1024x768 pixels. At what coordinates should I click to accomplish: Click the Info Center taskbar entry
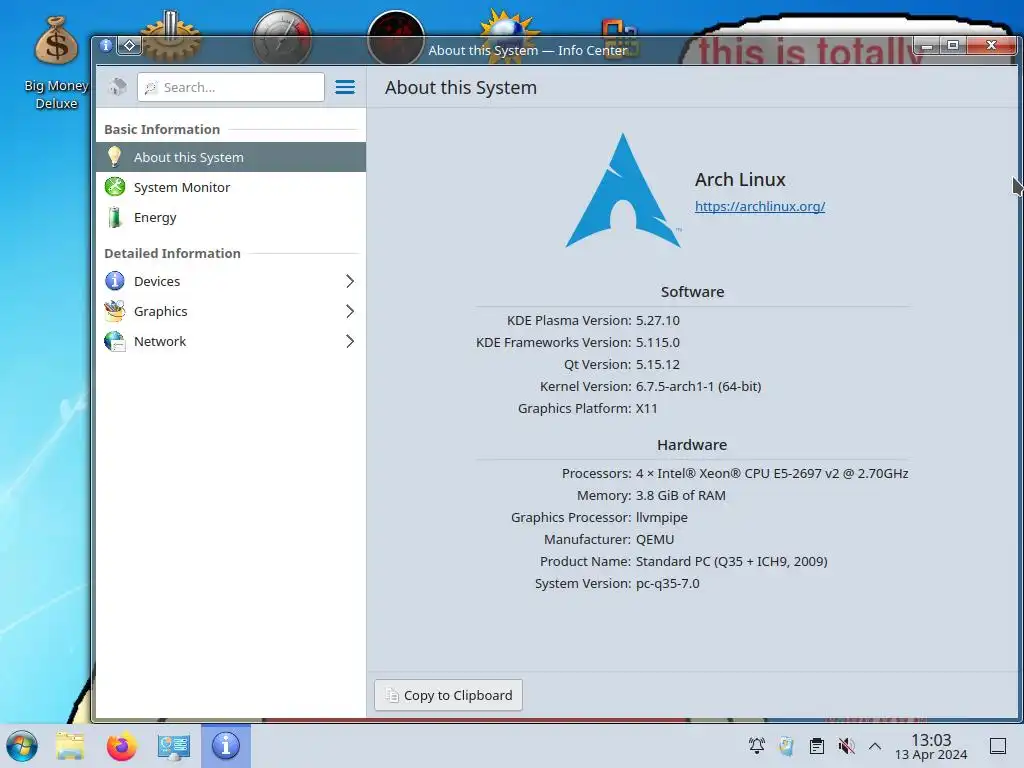pos(225,746)
